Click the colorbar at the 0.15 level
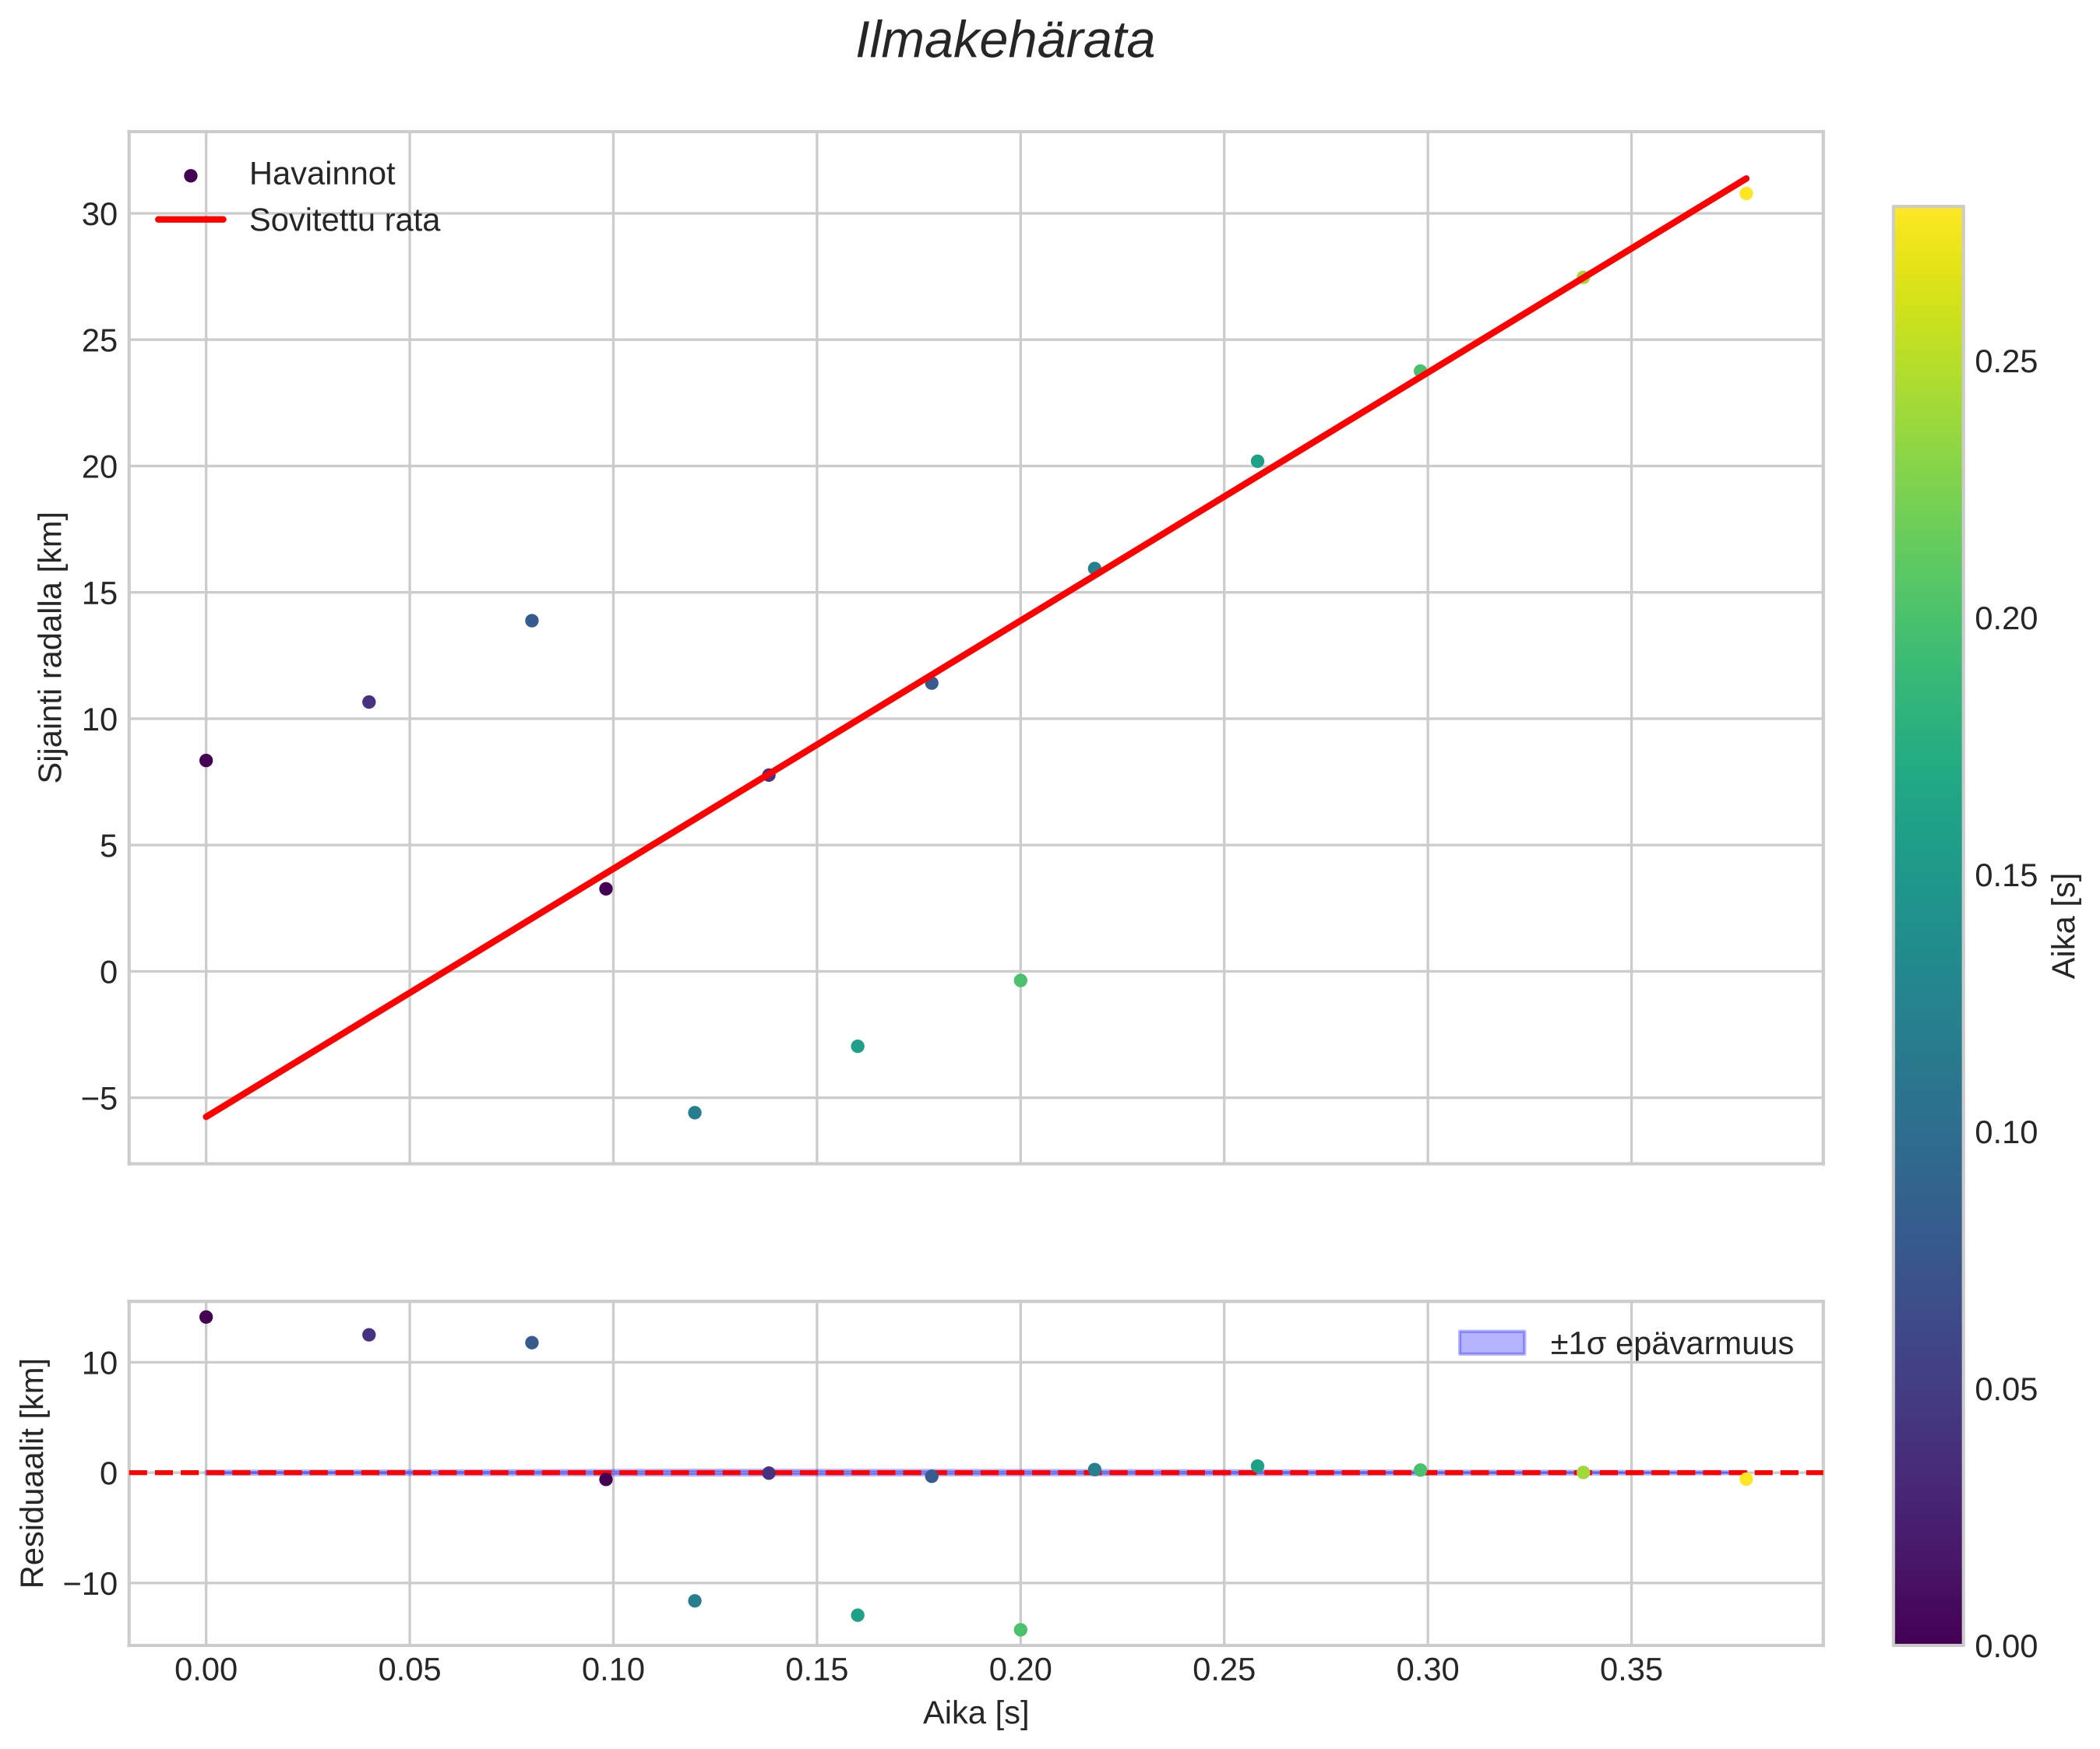The image size is (2100, 1749). point(1927,876)
